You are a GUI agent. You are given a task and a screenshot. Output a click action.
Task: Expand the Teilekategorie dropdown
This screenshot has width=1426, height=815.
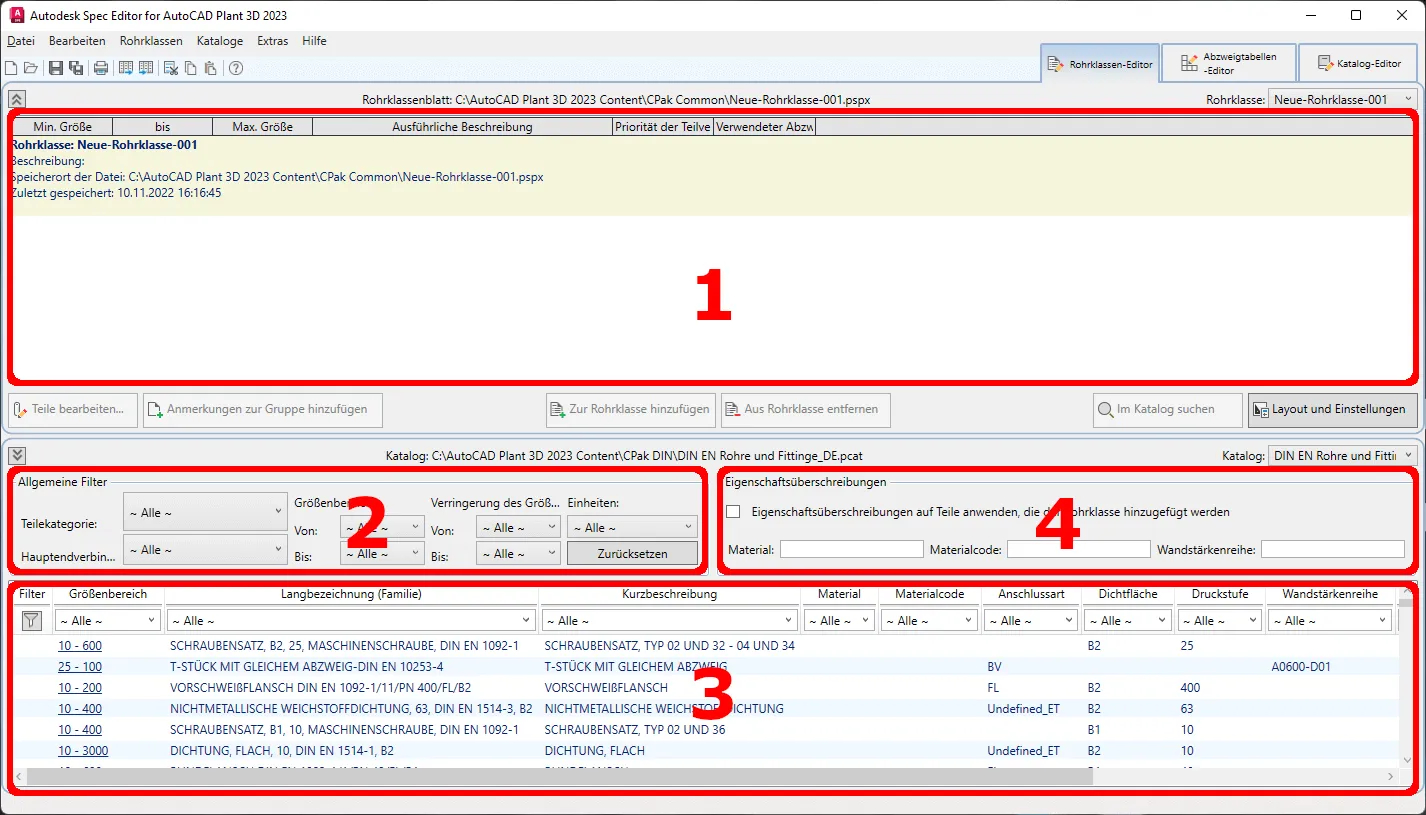[205, 512]
